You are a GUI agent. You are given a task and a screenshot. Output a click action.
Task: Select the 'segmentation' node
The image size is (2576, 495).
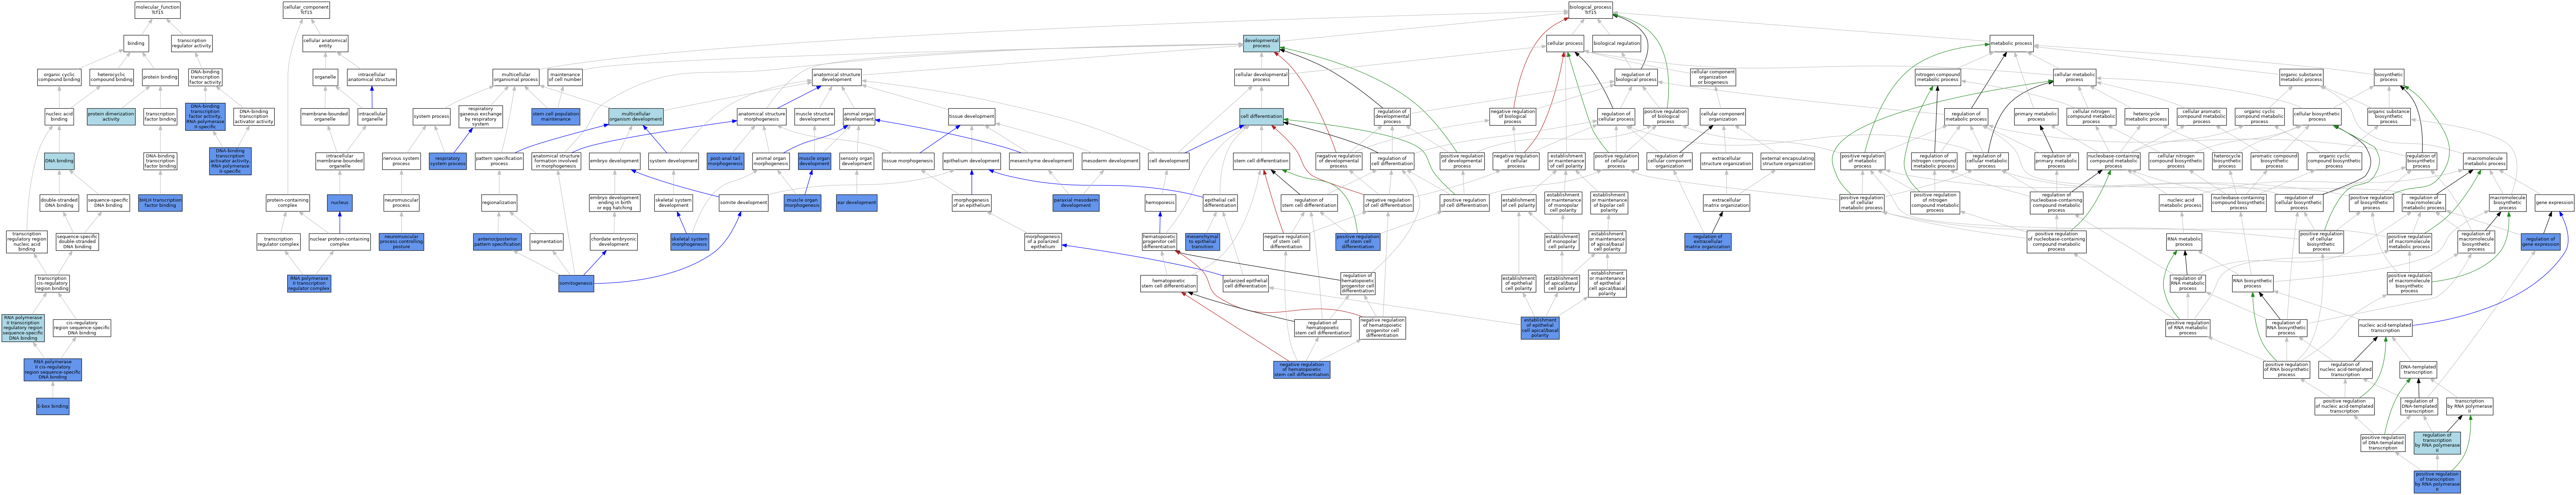[x=546, y=242]
